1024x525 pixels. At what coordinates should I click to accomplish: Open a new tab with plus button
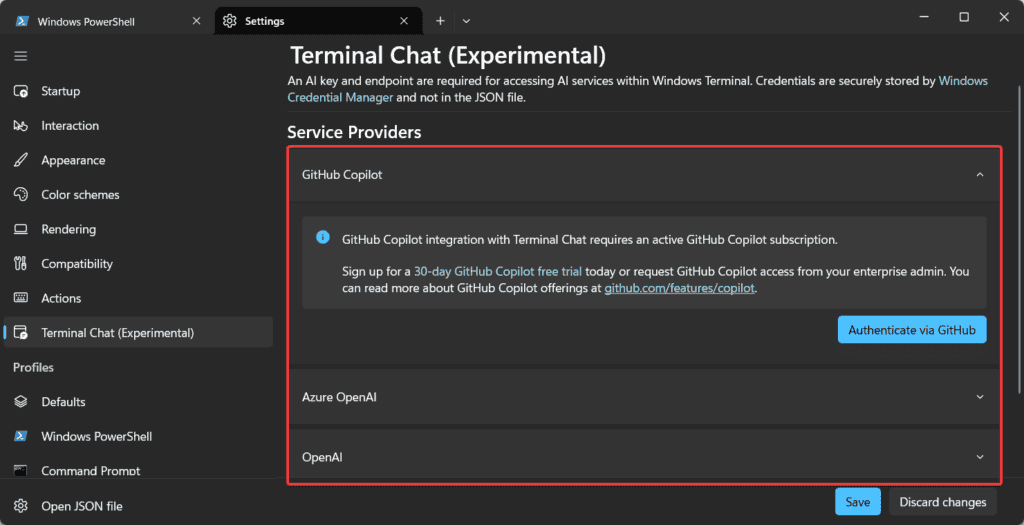[x=440, y=21]
